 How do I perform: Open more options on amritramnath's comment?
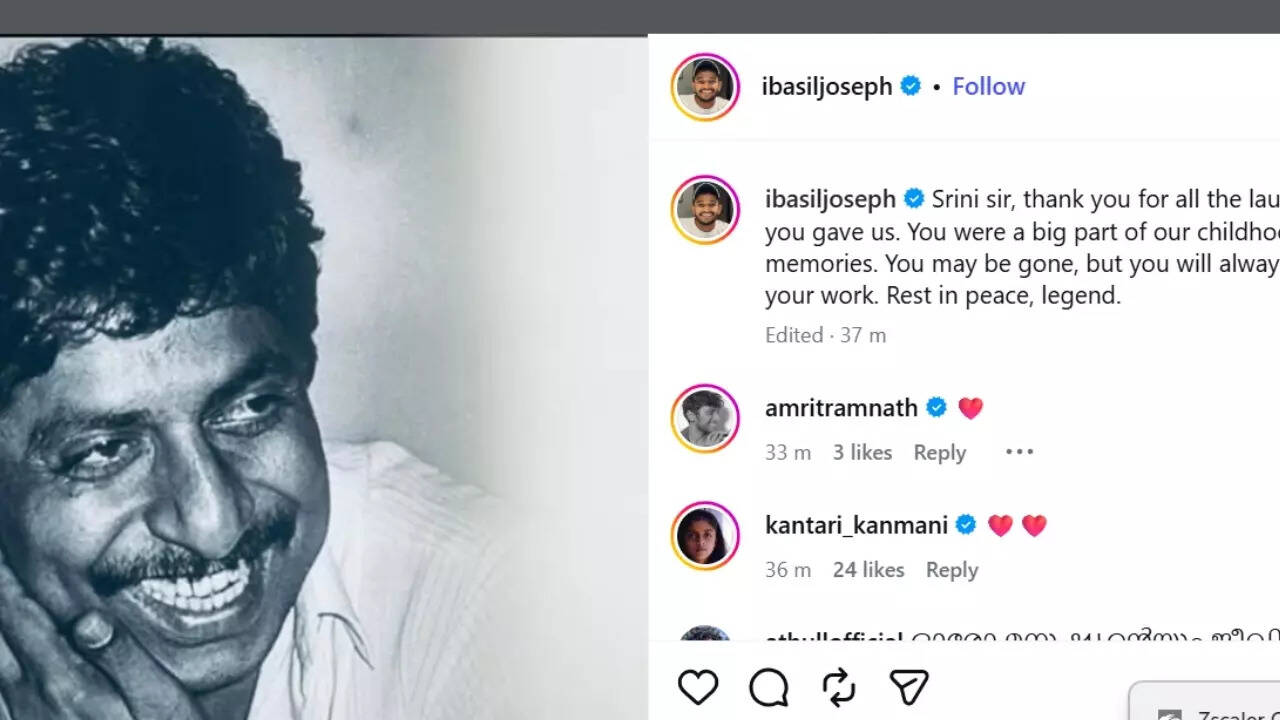tap(1019, 452)
